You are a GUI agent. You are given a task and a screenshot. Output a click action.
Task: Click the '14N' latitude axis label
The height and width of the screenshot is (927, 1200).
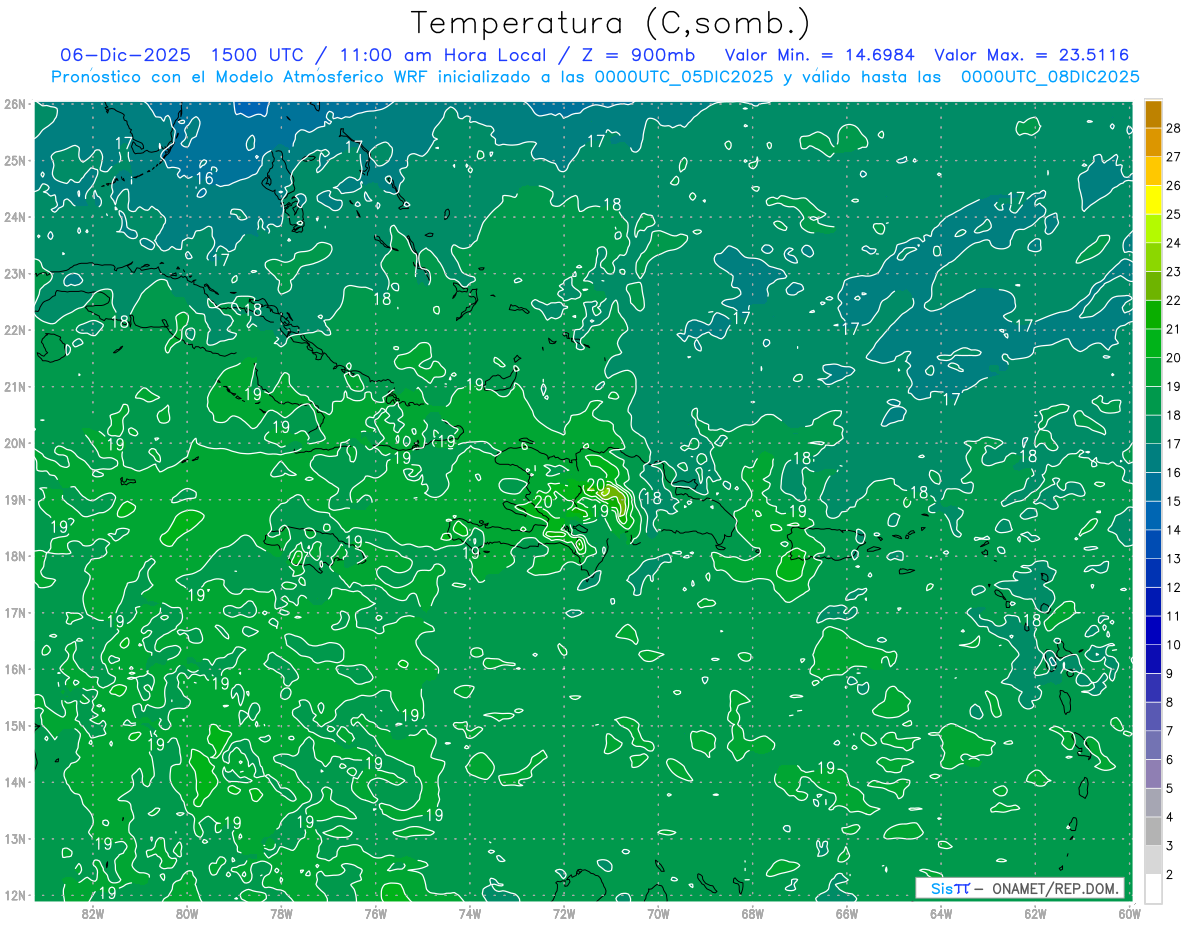click(15, 782)
